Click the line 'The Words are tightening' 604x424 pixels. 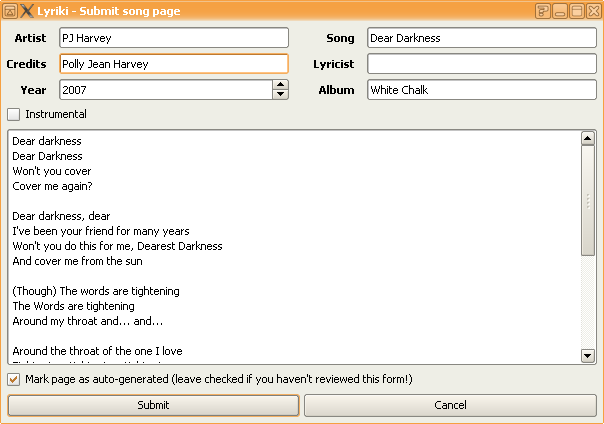coord(74,306)
